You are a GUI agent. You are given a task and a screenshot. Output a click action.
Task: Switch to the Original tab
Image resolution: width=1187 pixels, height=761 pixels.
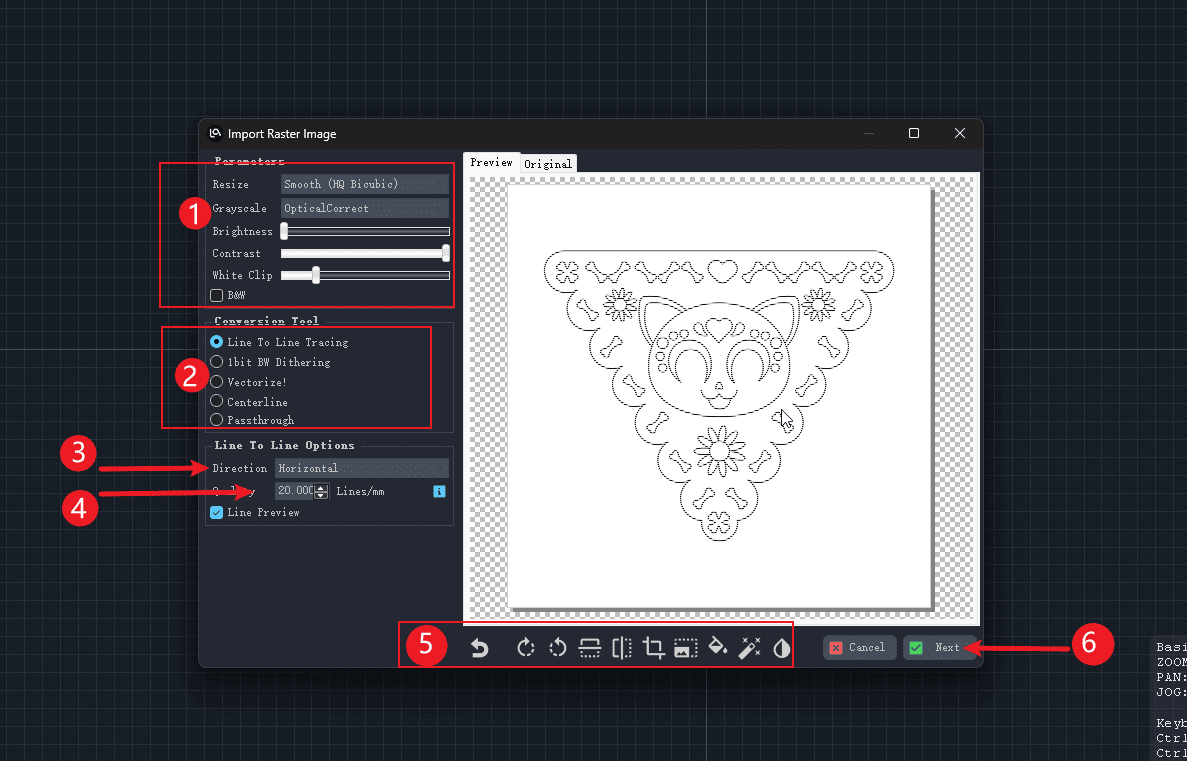(548, 163)
